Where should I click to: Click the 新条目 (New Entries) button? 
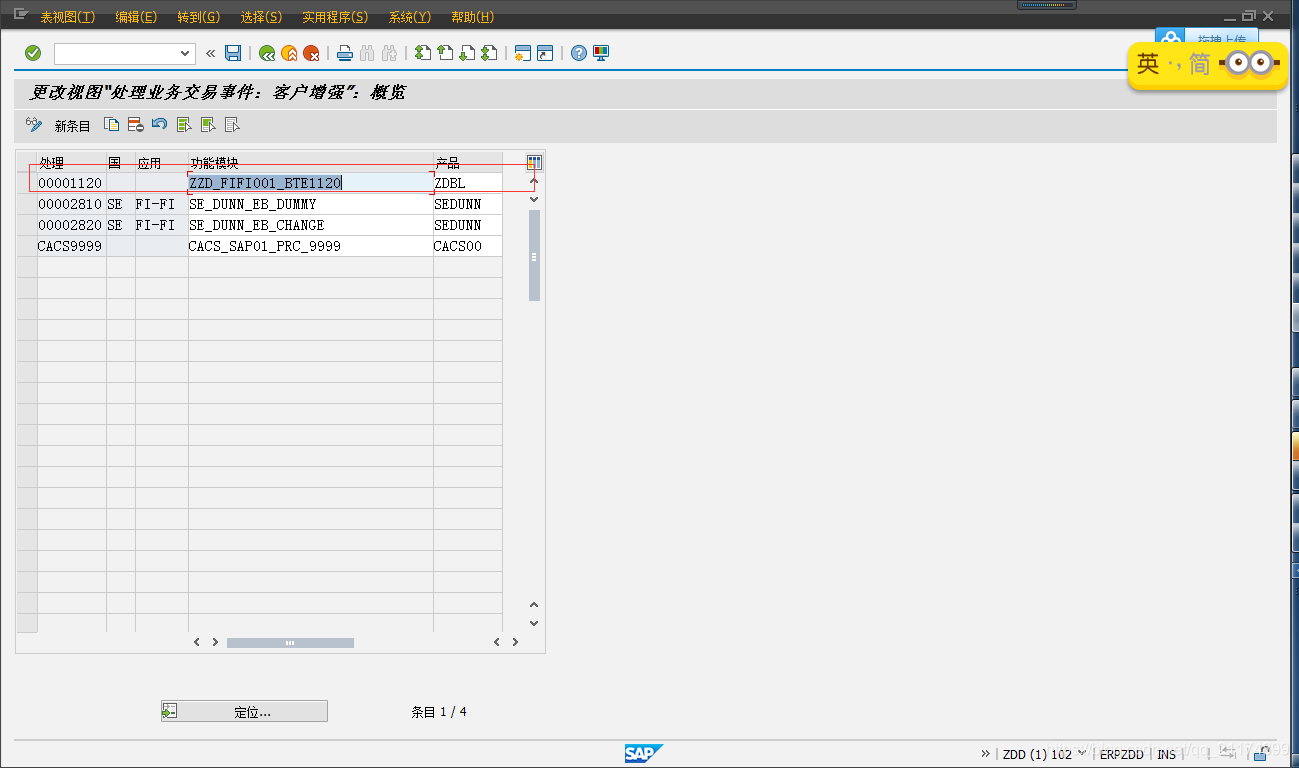pos(72,124)
